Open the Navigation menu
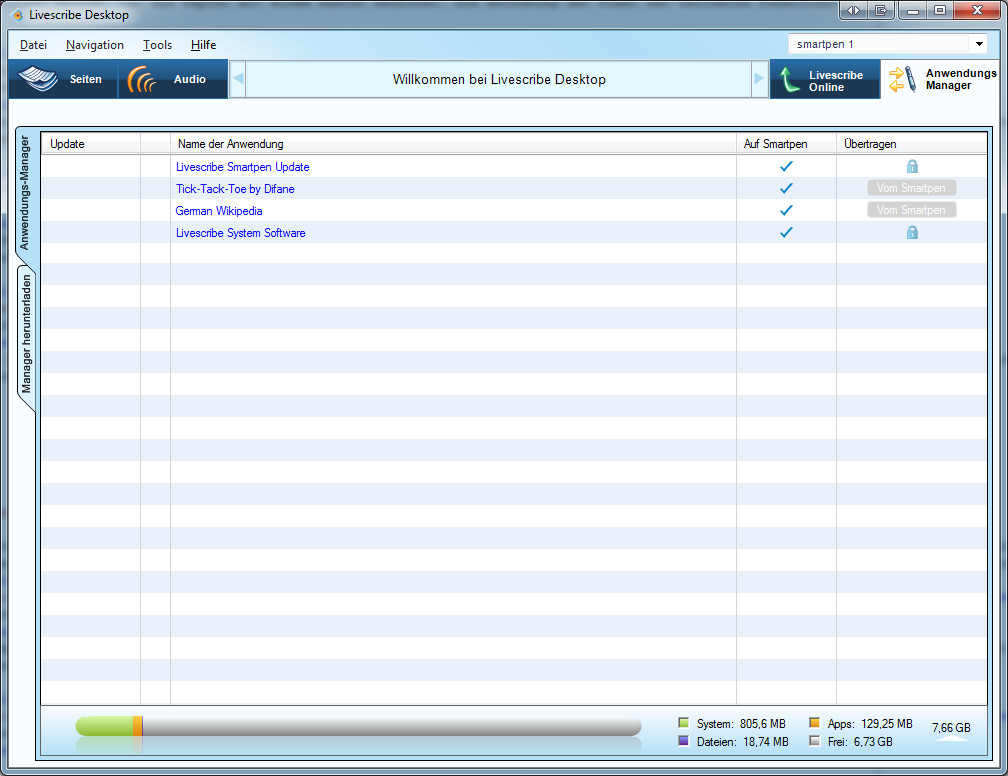 [x=94, y=45]
